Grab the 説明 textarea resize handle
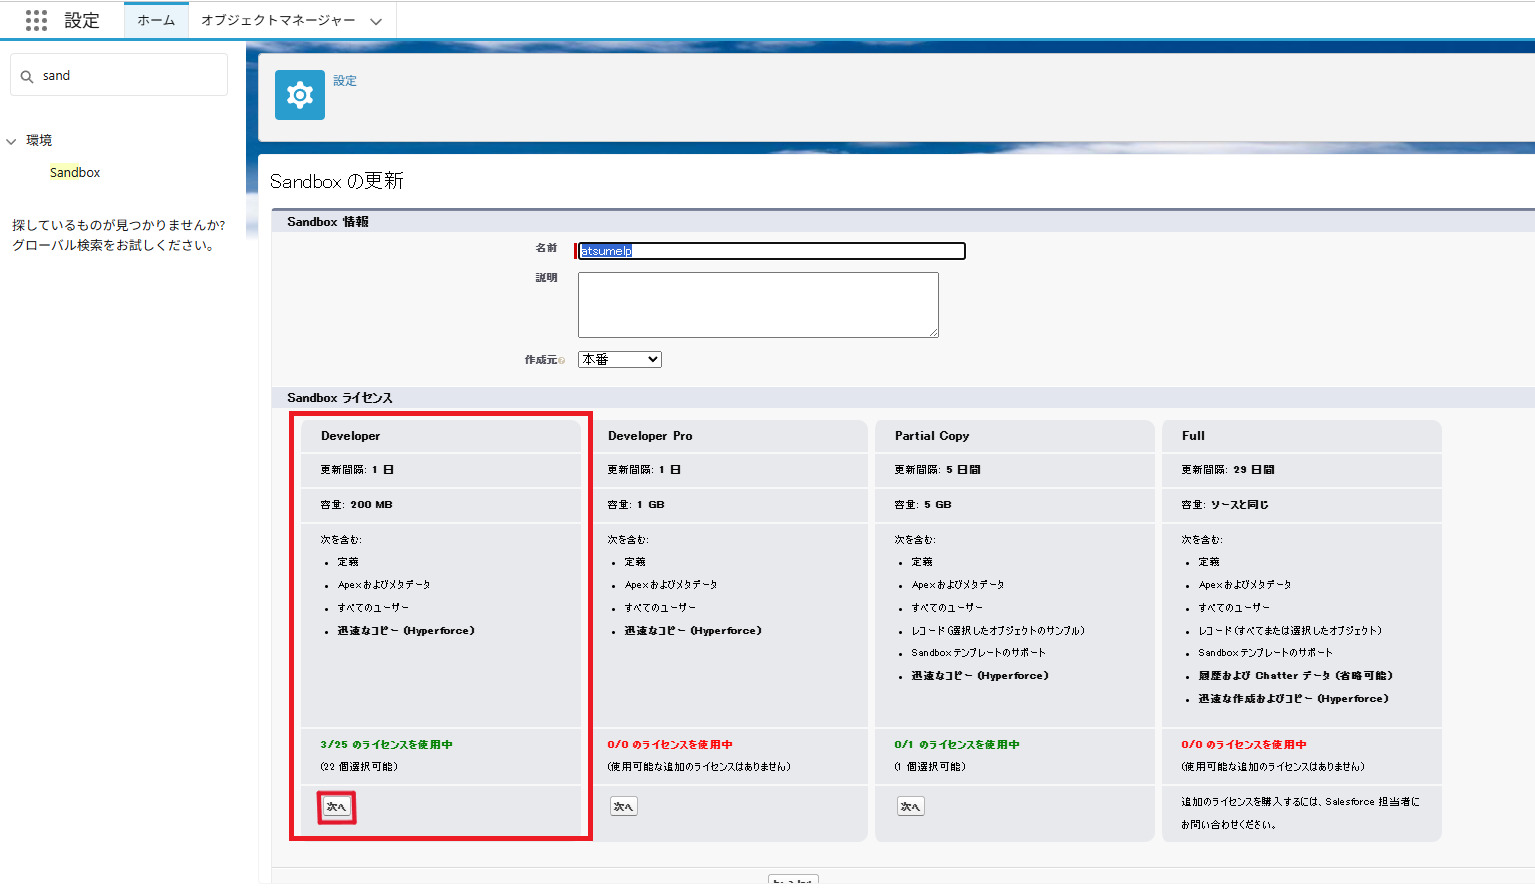The image size is (1535, 890). point(934,333)
